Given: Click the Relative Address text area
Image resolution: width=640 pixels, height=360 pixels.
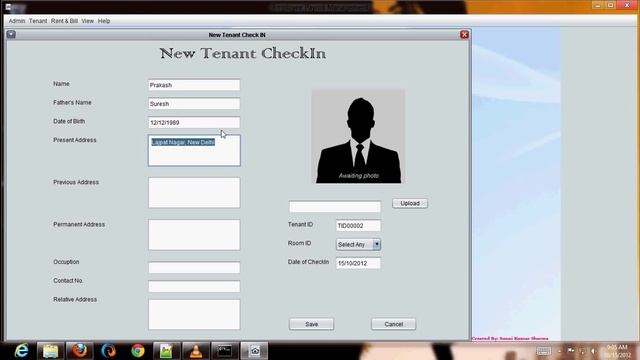Looking at the screenshot, I should (194, 315).
